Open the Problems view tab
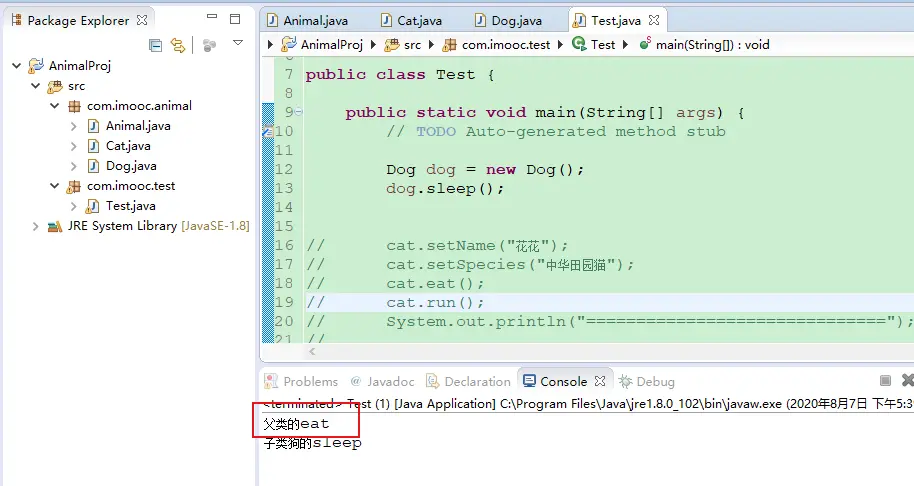 tap(309, 381)
